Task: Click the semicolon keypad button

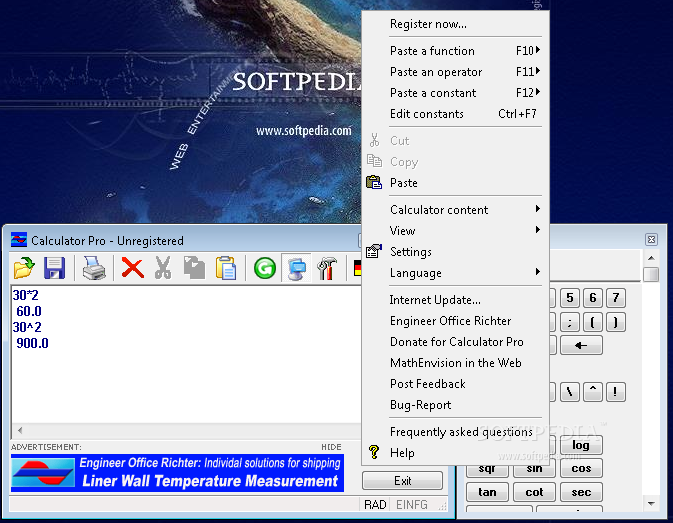Action: (570, 322)
